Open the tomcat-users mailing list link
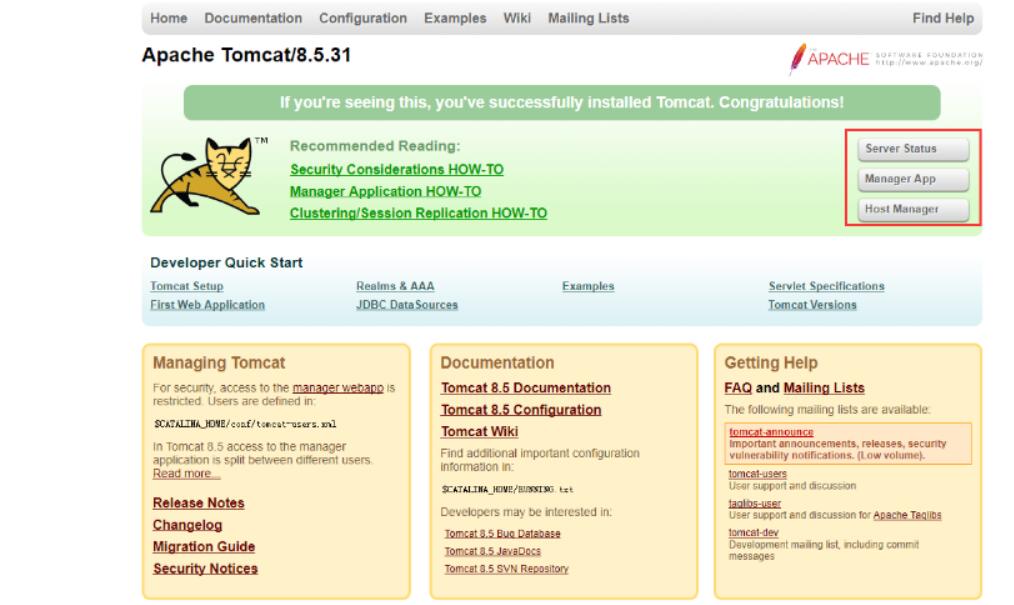The width and height of the screenshot is (1014, 605). pyautogui.click(x=757, y=474)
